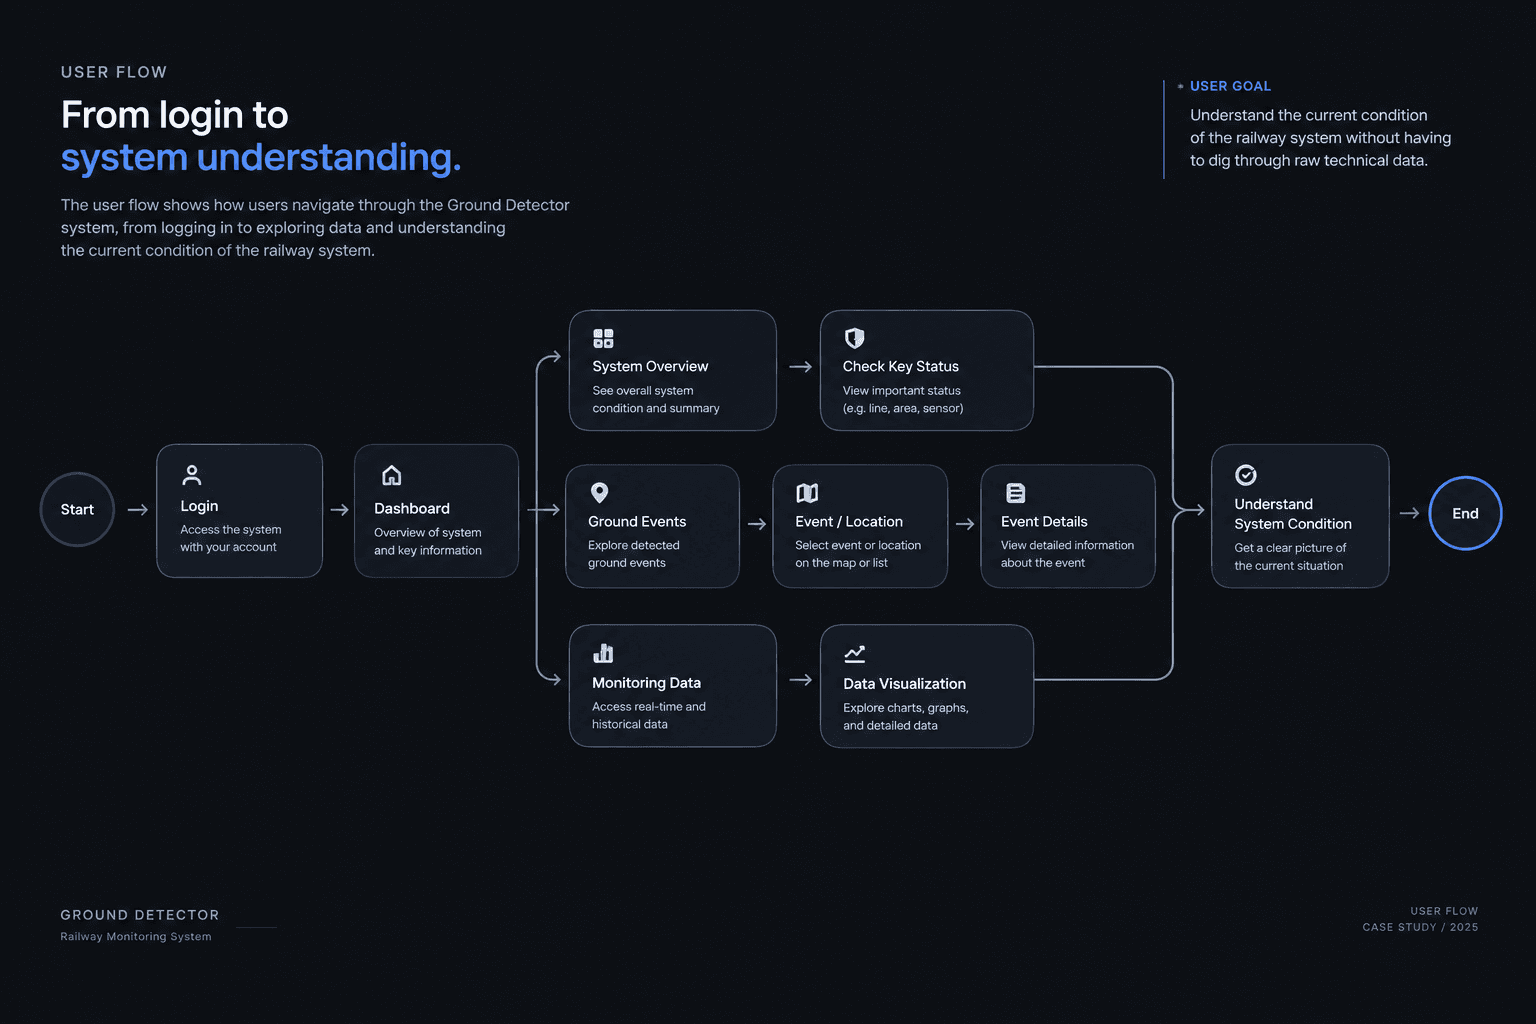Click the user profile icon in Login card
The height and width of the screenshot is (1024, 1536).
click(x=192, y=475)
